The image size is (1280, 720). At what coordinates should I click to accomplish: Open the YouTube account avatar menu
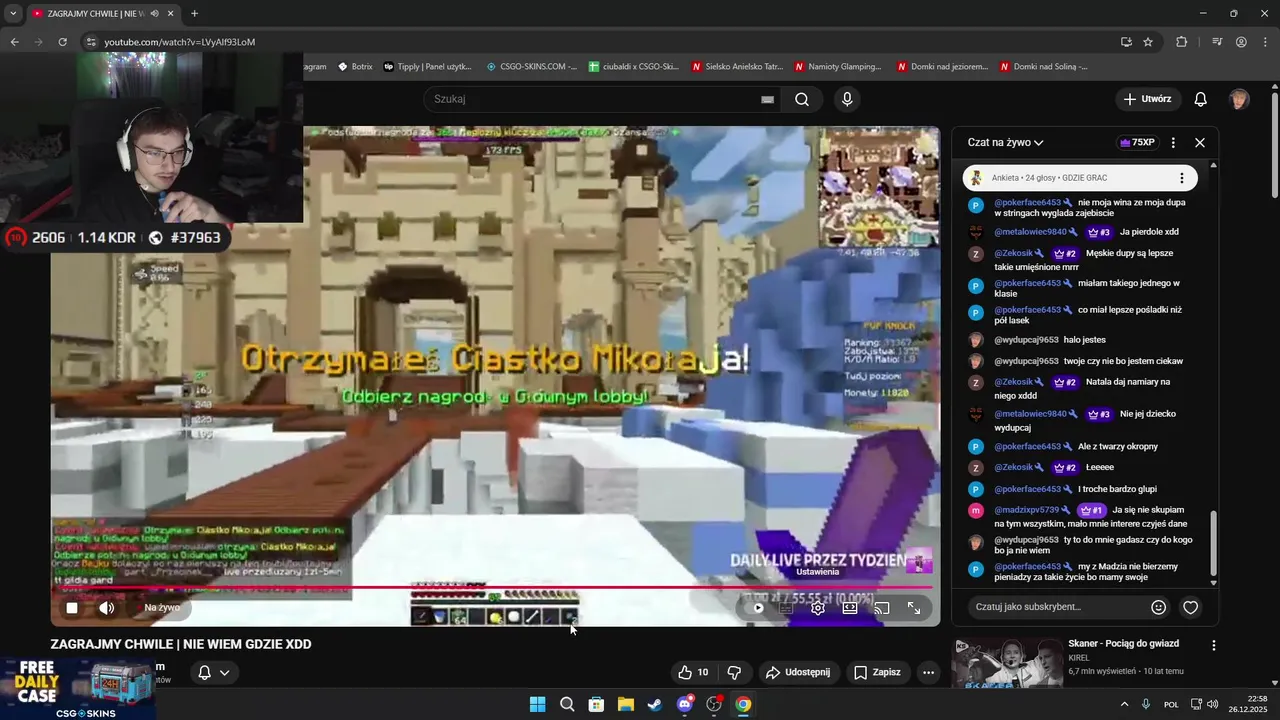[x=1239, y=99]
